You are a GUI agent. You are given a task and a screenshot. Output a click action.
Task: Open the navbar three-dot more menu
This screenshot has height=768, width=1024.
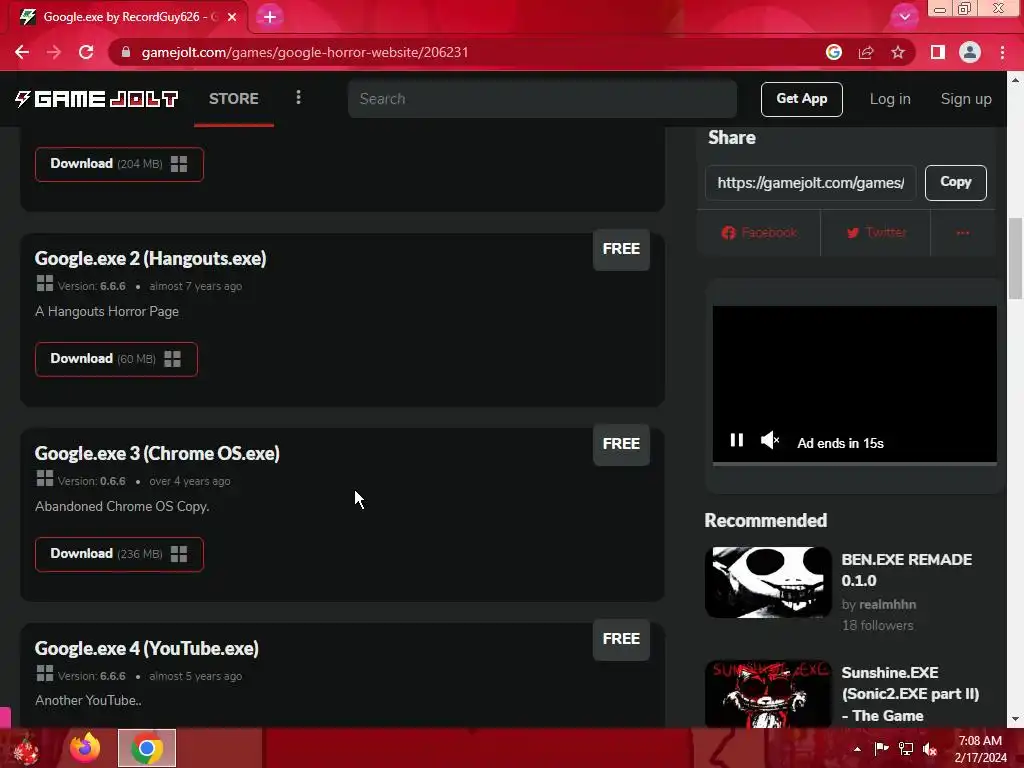(298, 97)
